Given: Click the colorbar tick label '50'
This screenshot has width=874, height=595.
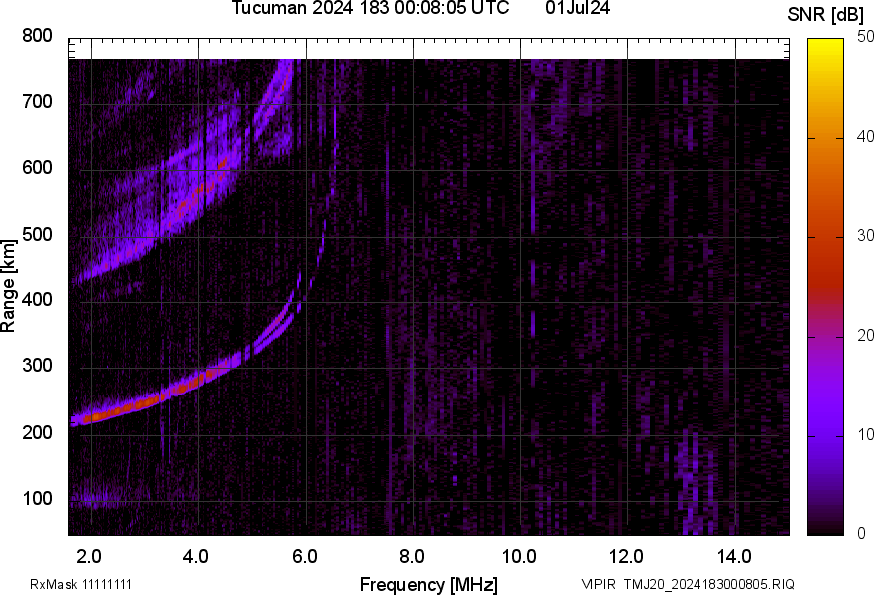Looking at the screenshot, I should (x=865, y=37).
